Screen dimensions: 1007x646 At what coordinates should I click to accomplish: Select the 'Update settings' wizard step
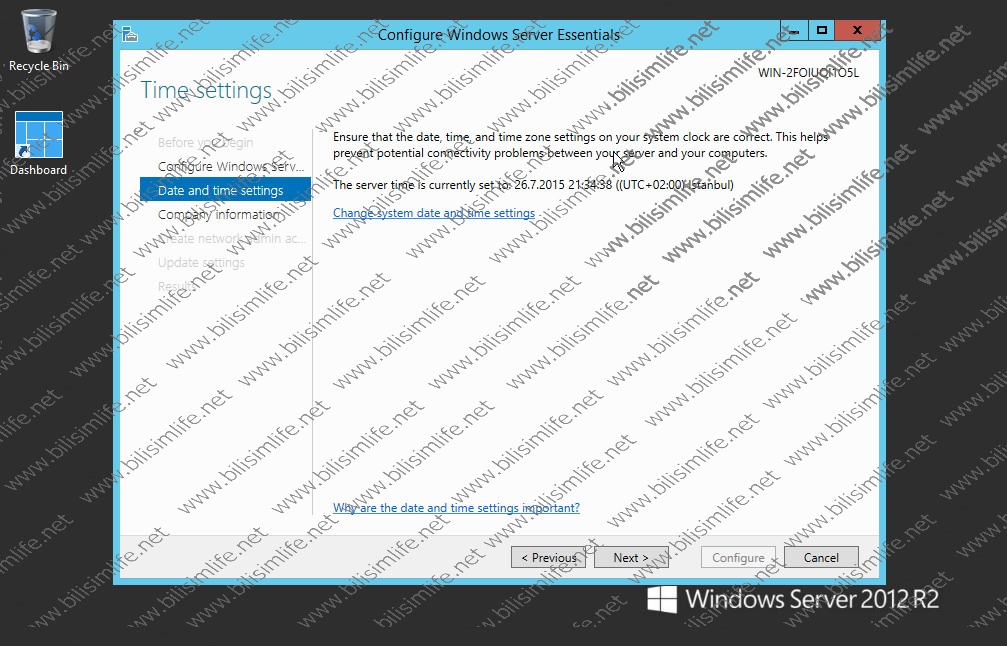[201, 263]
